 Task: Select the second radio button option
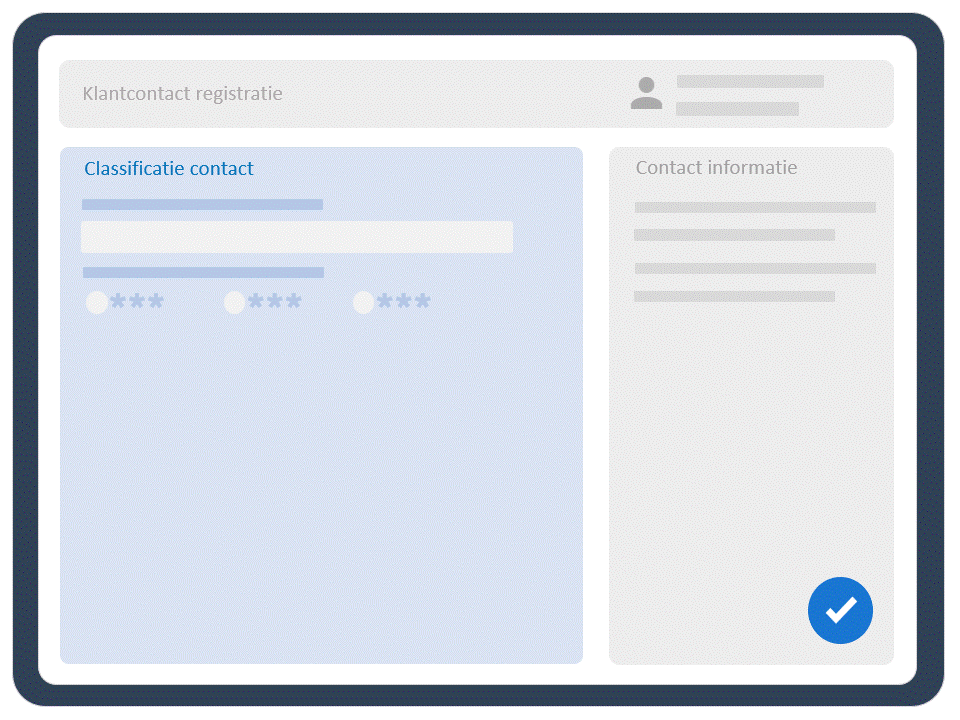tap(234, 302)
